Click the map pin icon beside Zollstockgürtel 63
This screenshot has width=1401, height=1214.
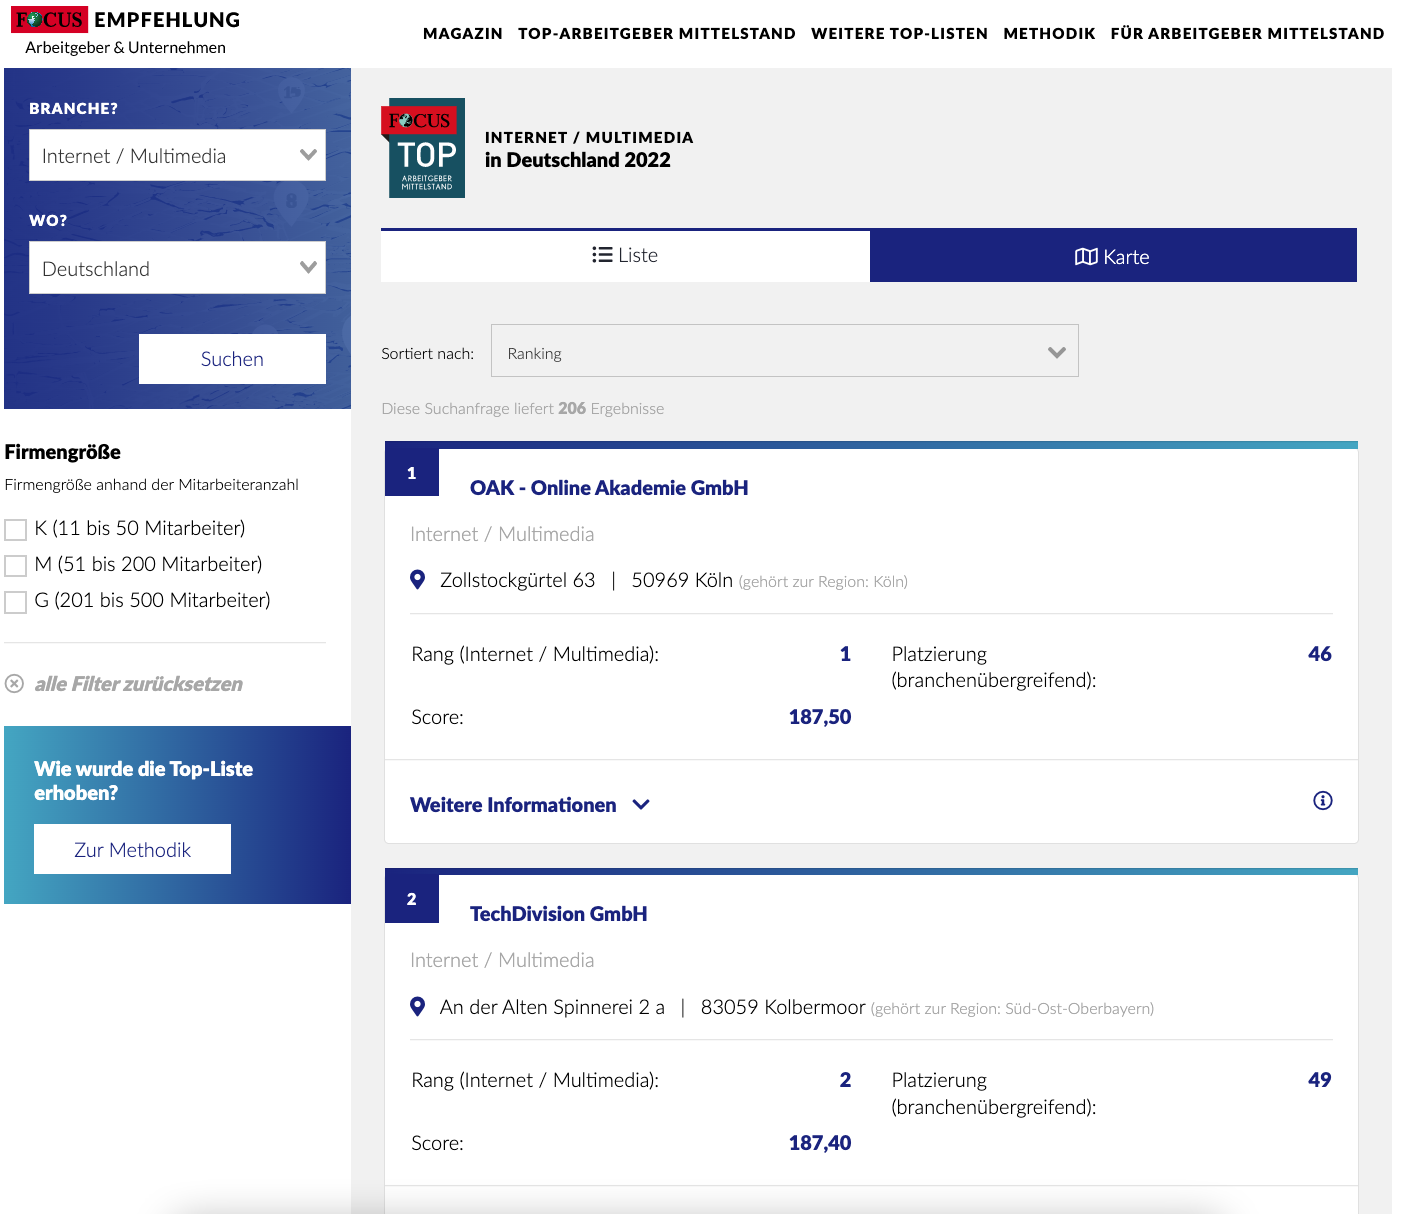click(418, 580)
